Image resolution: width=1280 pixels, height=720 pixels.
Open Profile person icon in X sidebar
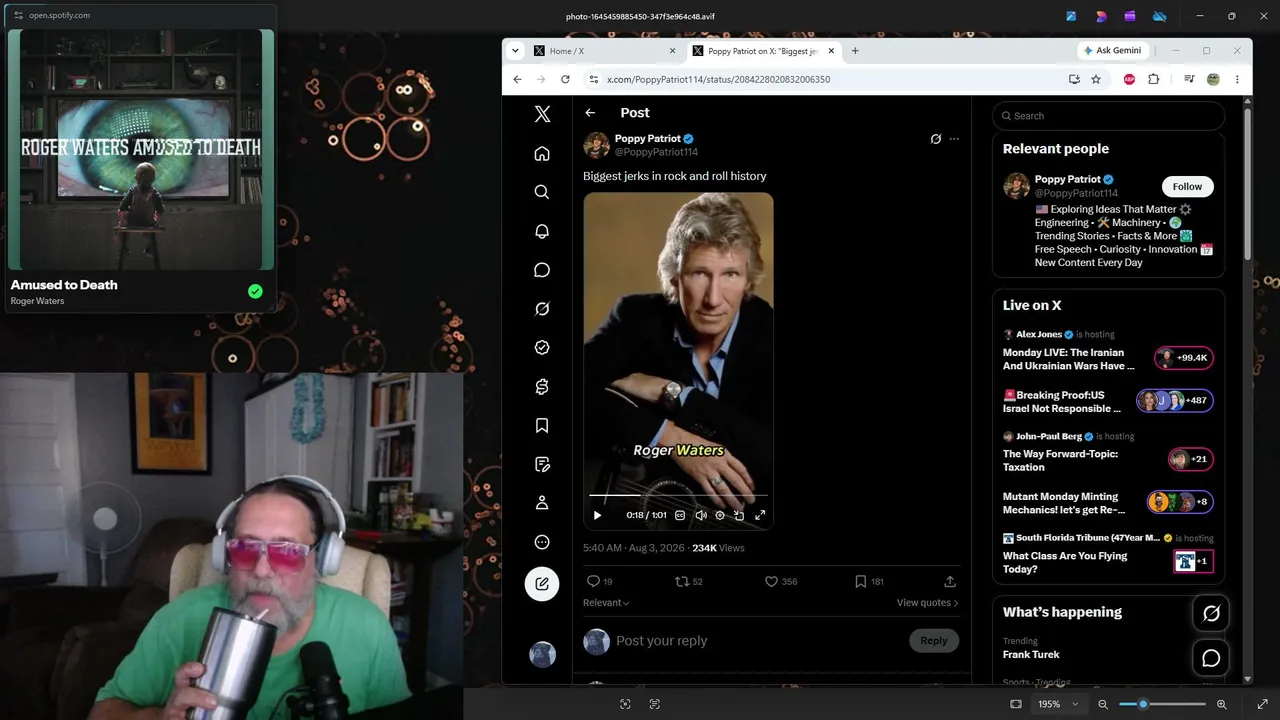[542, 503]
